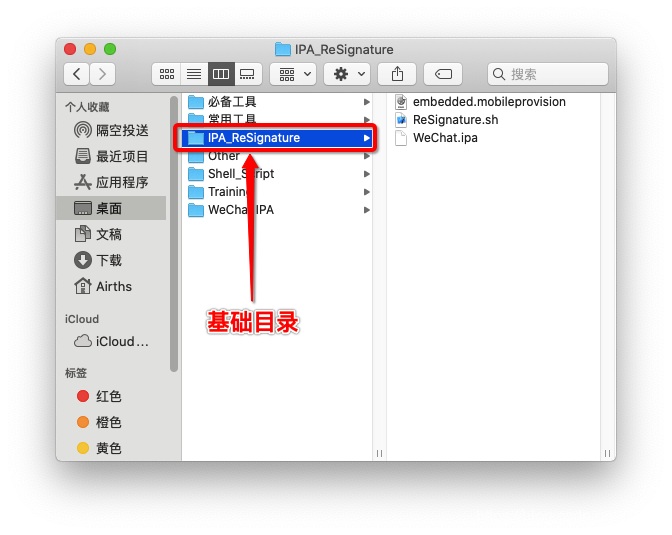The height and width of the screenshot is (535, 672).
Task: Select embedded.mobileprovision file
Action: pyautogui.click(x=493, y=102)
